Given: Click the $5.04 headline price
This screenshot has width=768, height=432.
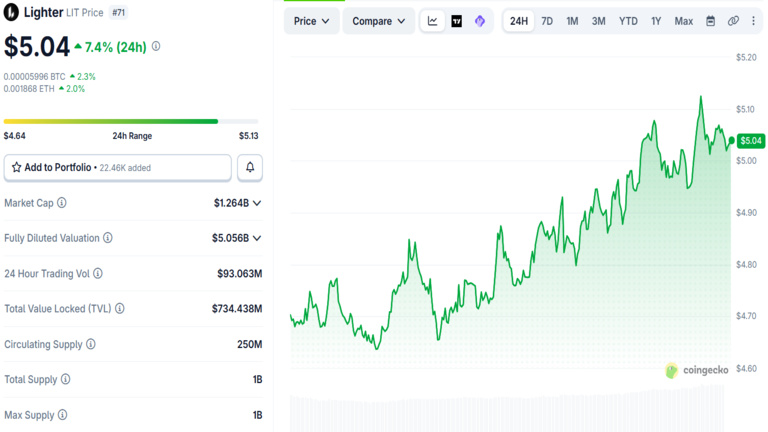Looking at the screenshot, I should pos(37,47).
